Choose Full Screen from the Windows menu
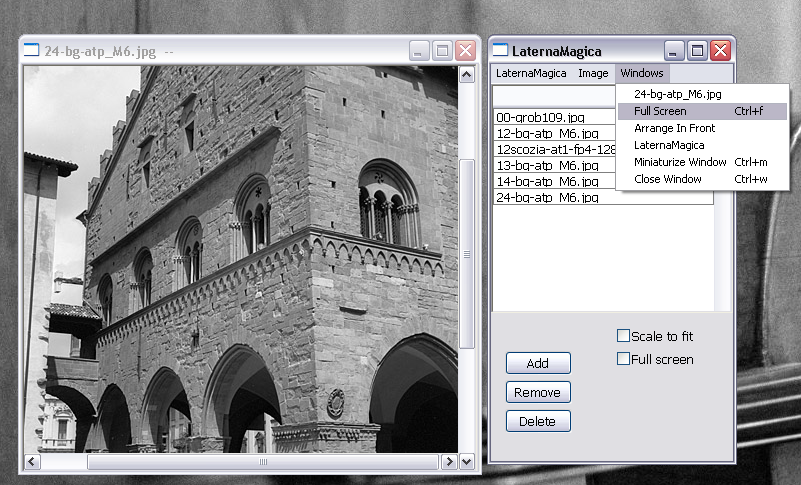 click(660, 111)
